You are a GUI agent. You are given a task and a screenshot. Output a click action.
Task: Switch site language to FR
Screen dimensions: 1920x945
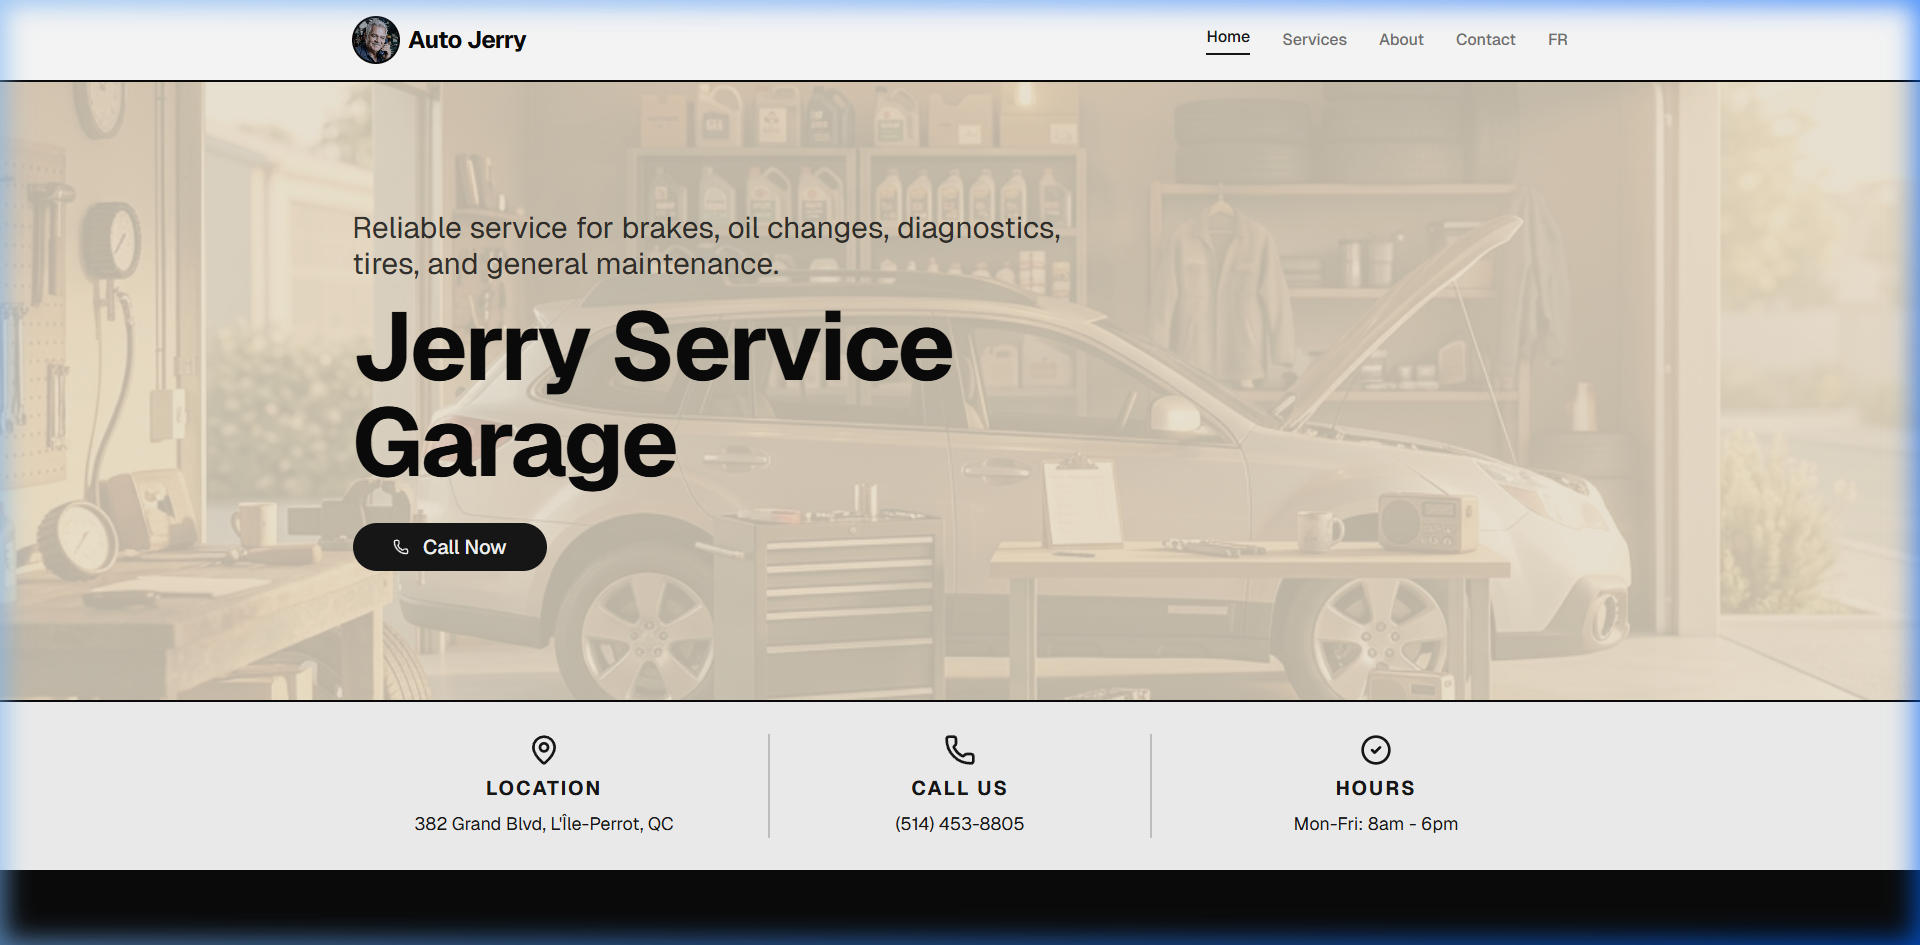(x=1557, y=40)
